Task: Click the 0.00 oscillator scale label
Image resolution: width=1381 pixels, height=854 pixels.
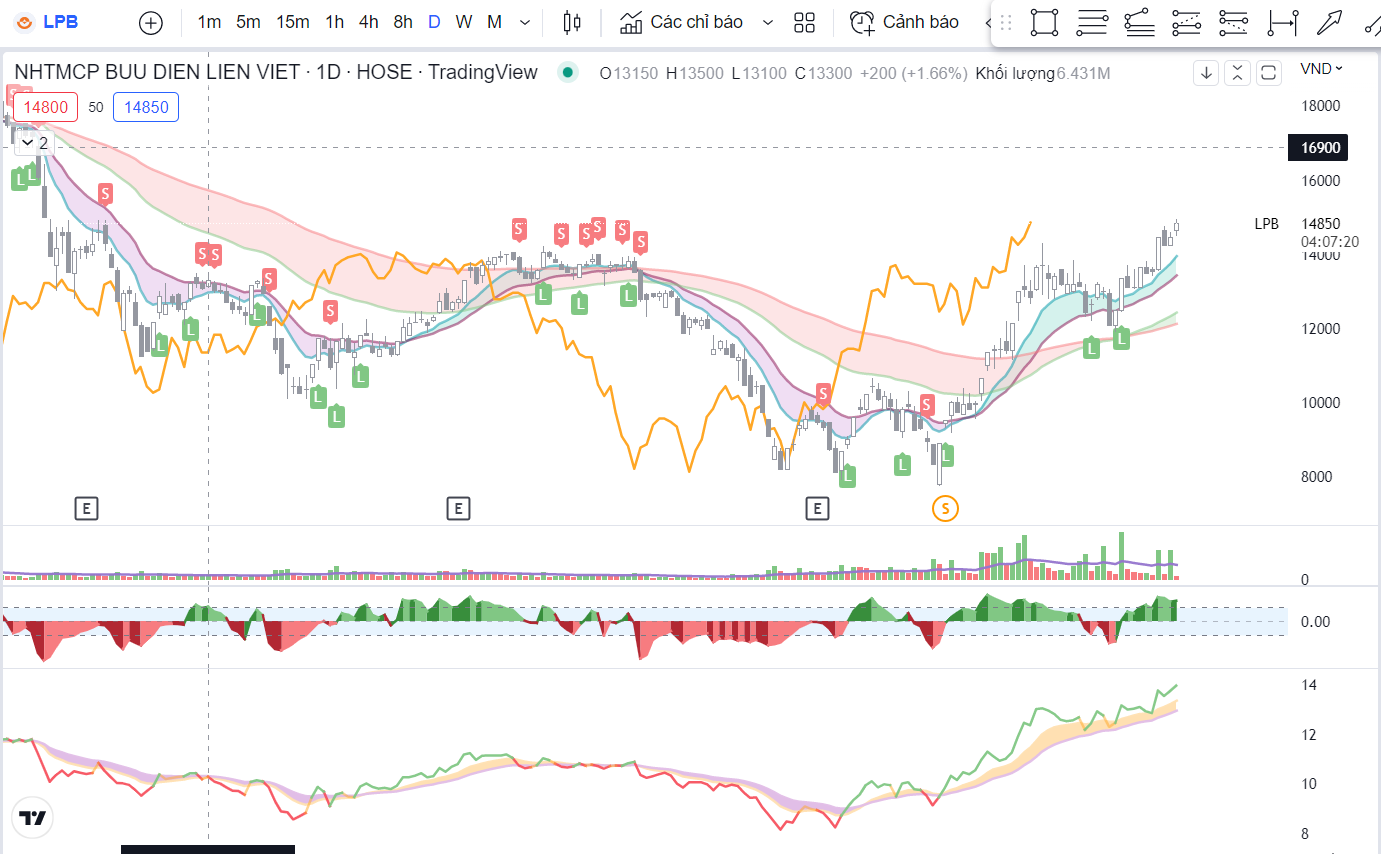Action: click(1316, 621)
